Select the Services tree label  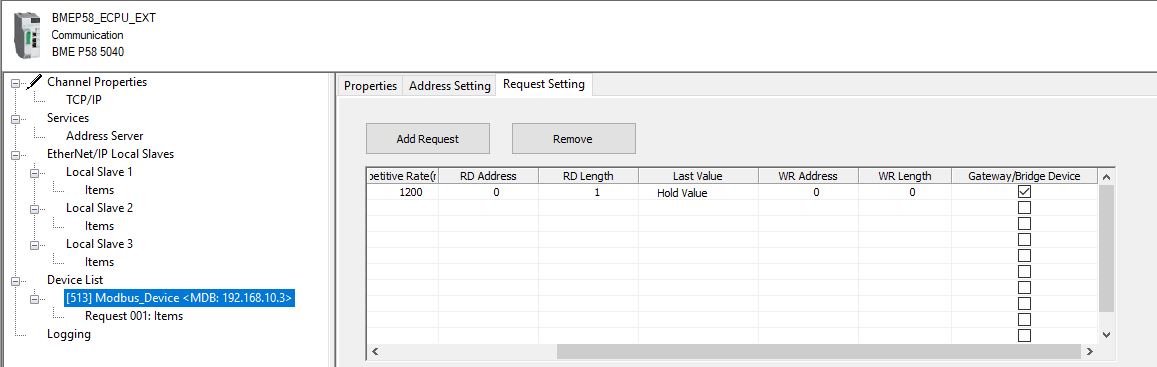click(68, 118)
